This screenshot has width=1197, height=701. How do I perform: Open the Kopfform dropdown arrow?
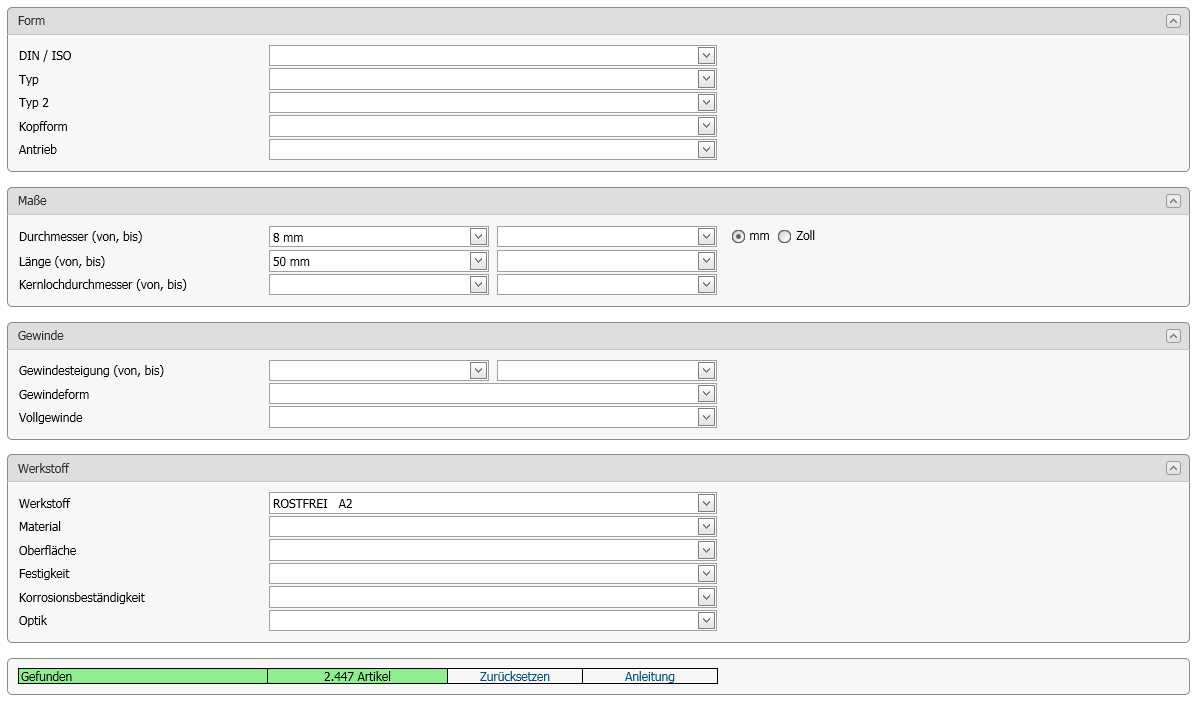pos(706,126)
